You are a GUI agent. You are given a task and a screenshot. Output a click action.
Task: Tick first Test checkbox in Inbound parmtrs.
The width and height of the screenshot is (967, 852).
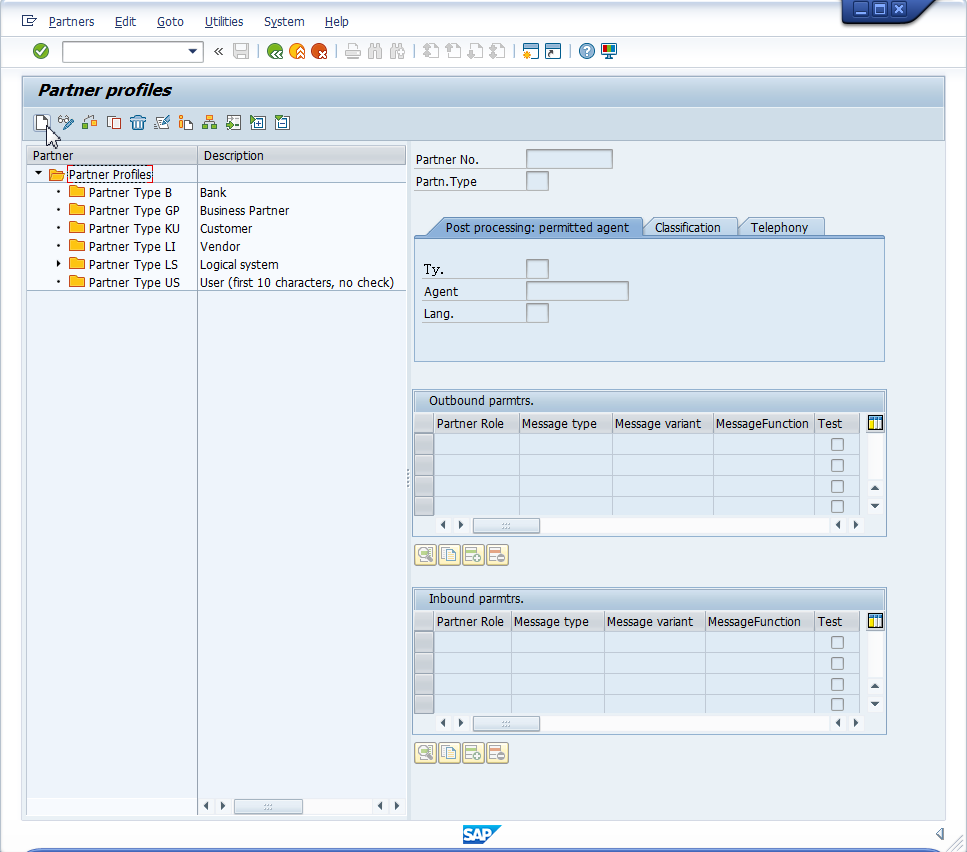[837, 642]
